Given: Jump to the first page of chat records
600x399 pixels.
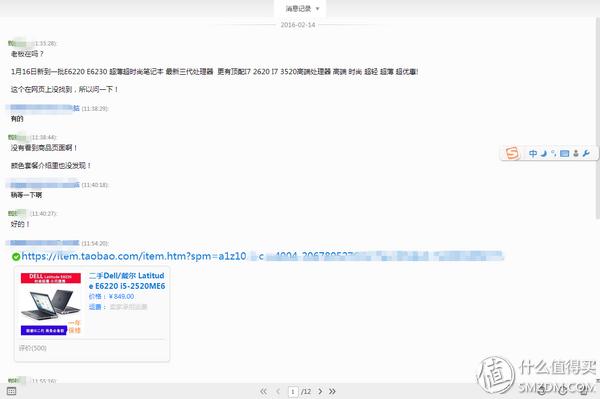Looking at the screenshot, I should click(263, 391).
